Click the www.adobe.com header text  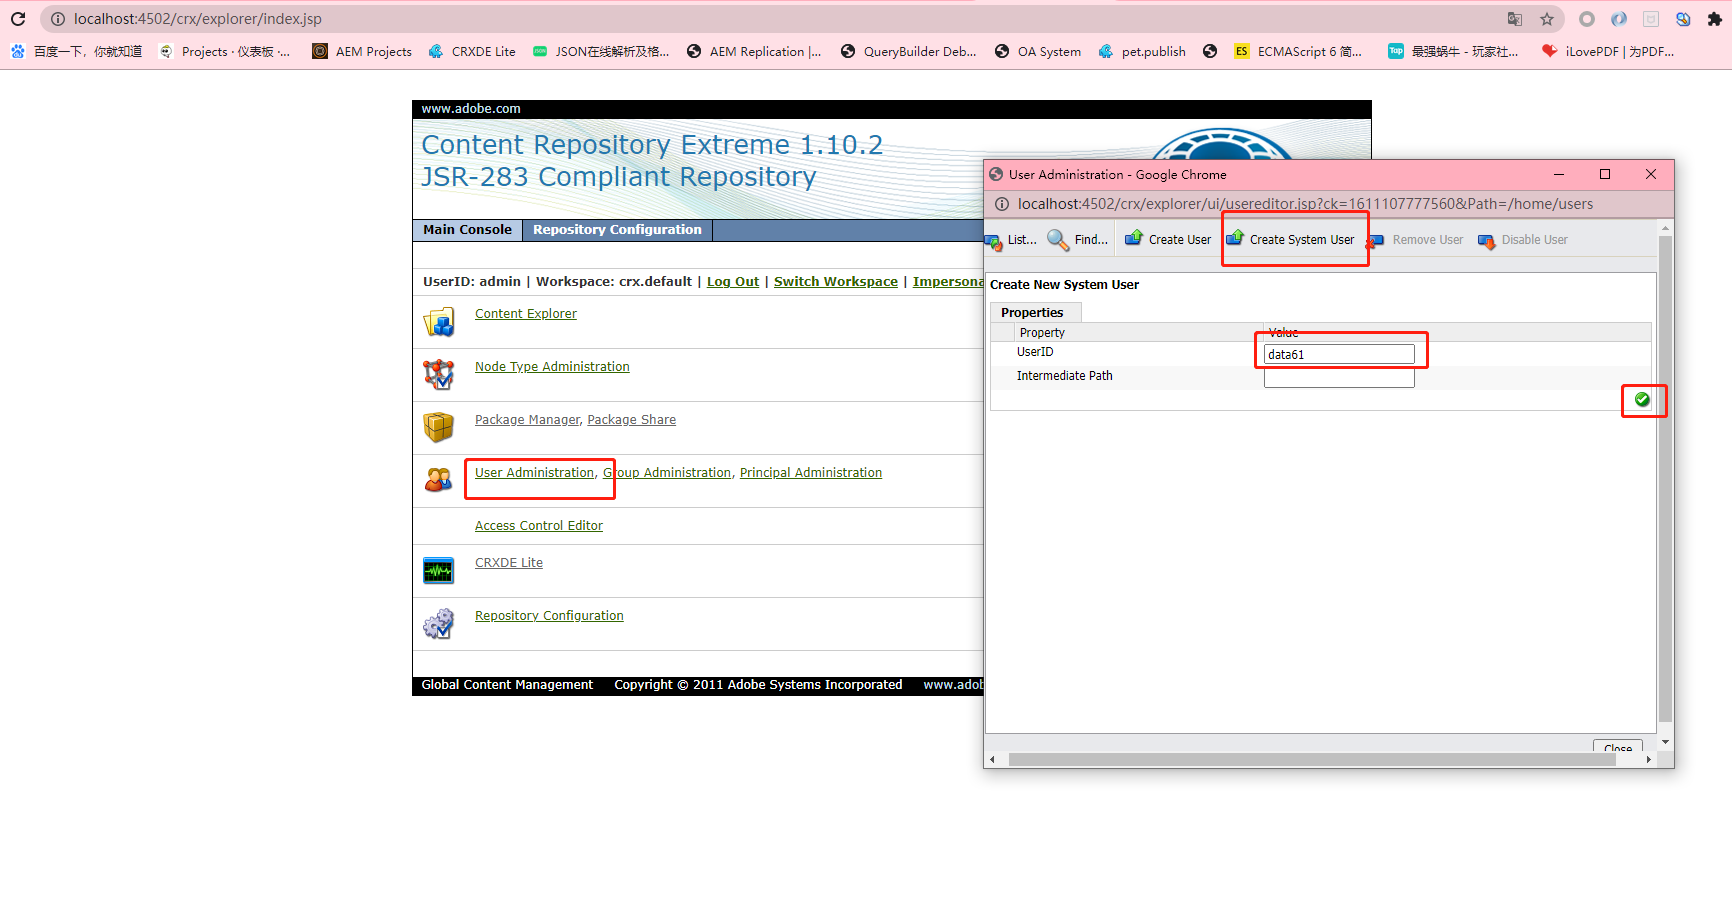[471, 109]
